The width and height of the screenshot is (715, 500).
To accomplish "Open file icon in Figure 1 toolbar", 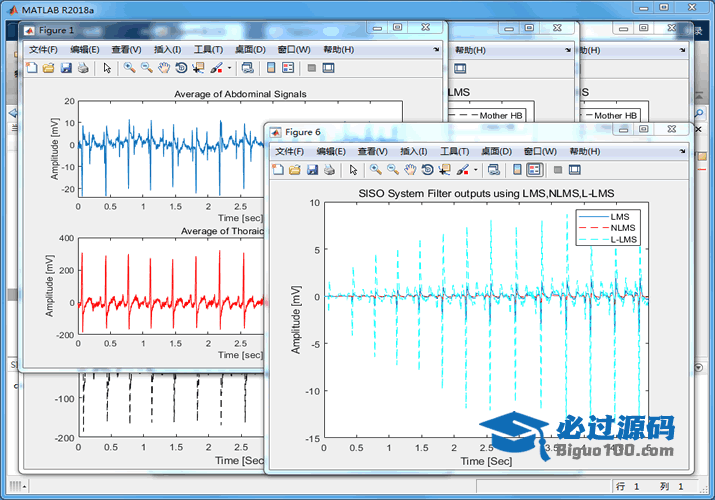I will [x=49, y=68].
